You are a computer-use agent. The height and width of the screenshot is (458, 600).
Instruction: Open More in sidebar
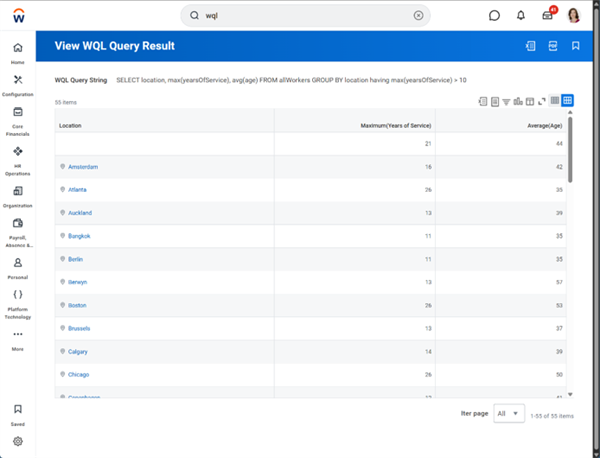[x=18, y=340]
